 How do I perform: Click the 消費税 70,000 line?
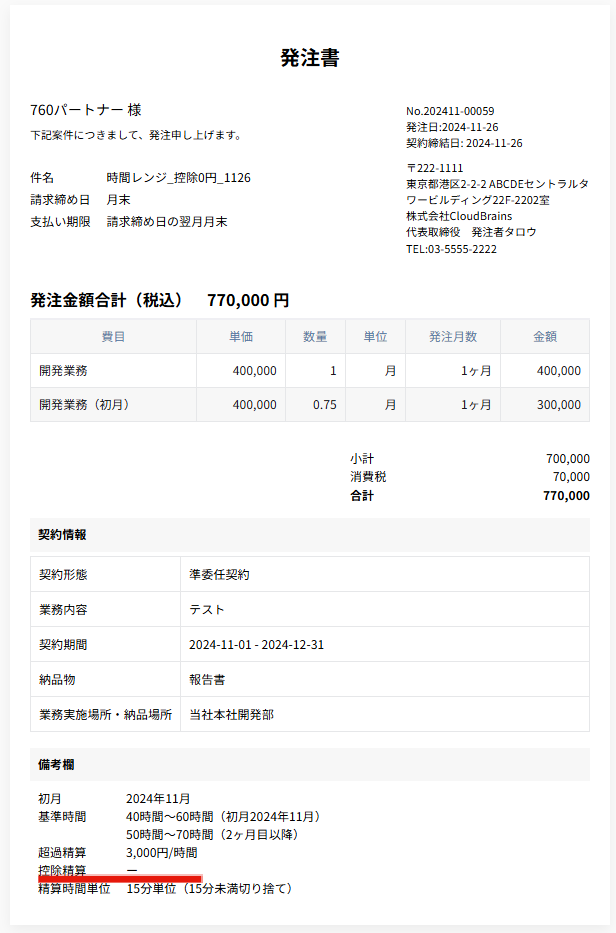click(x=470, y=477)
